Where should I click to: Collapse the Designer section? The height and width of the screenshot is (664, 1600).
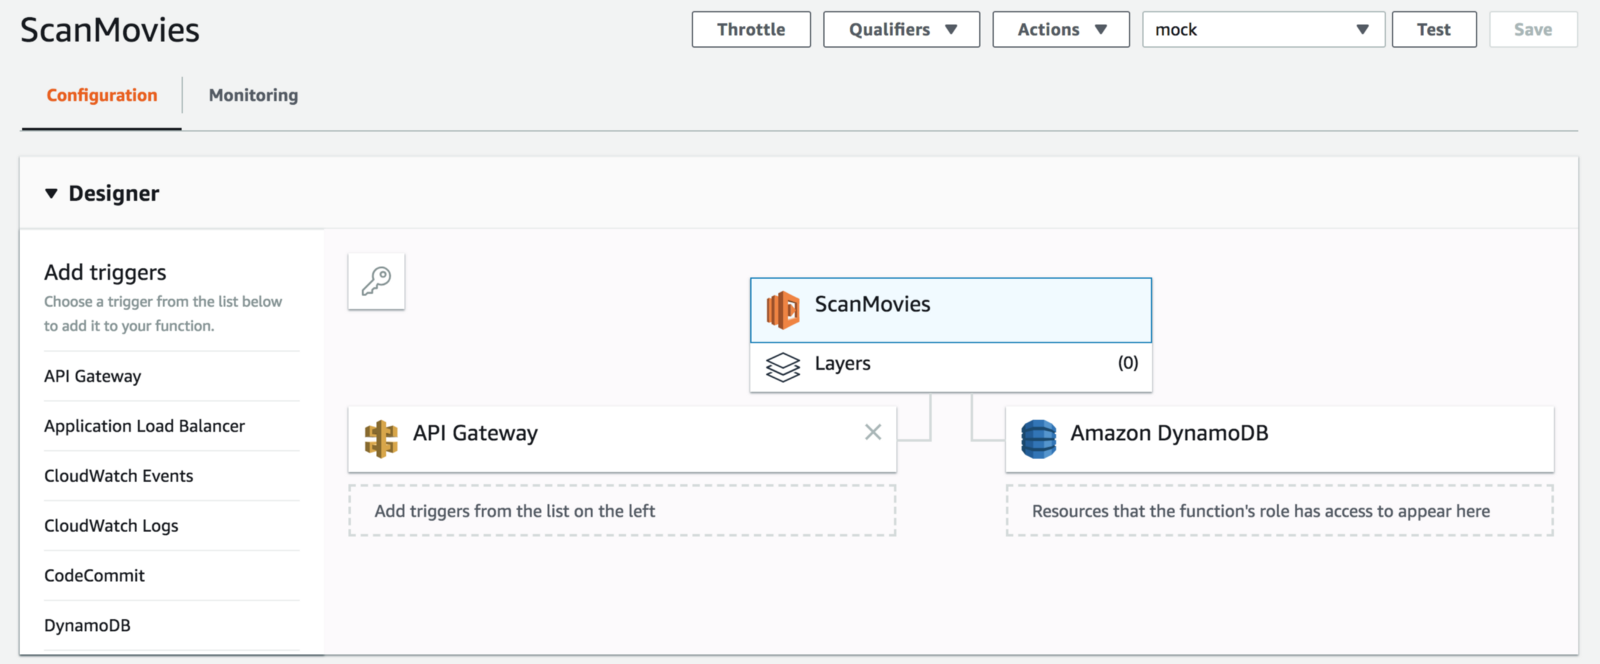(x=52, y=194)
